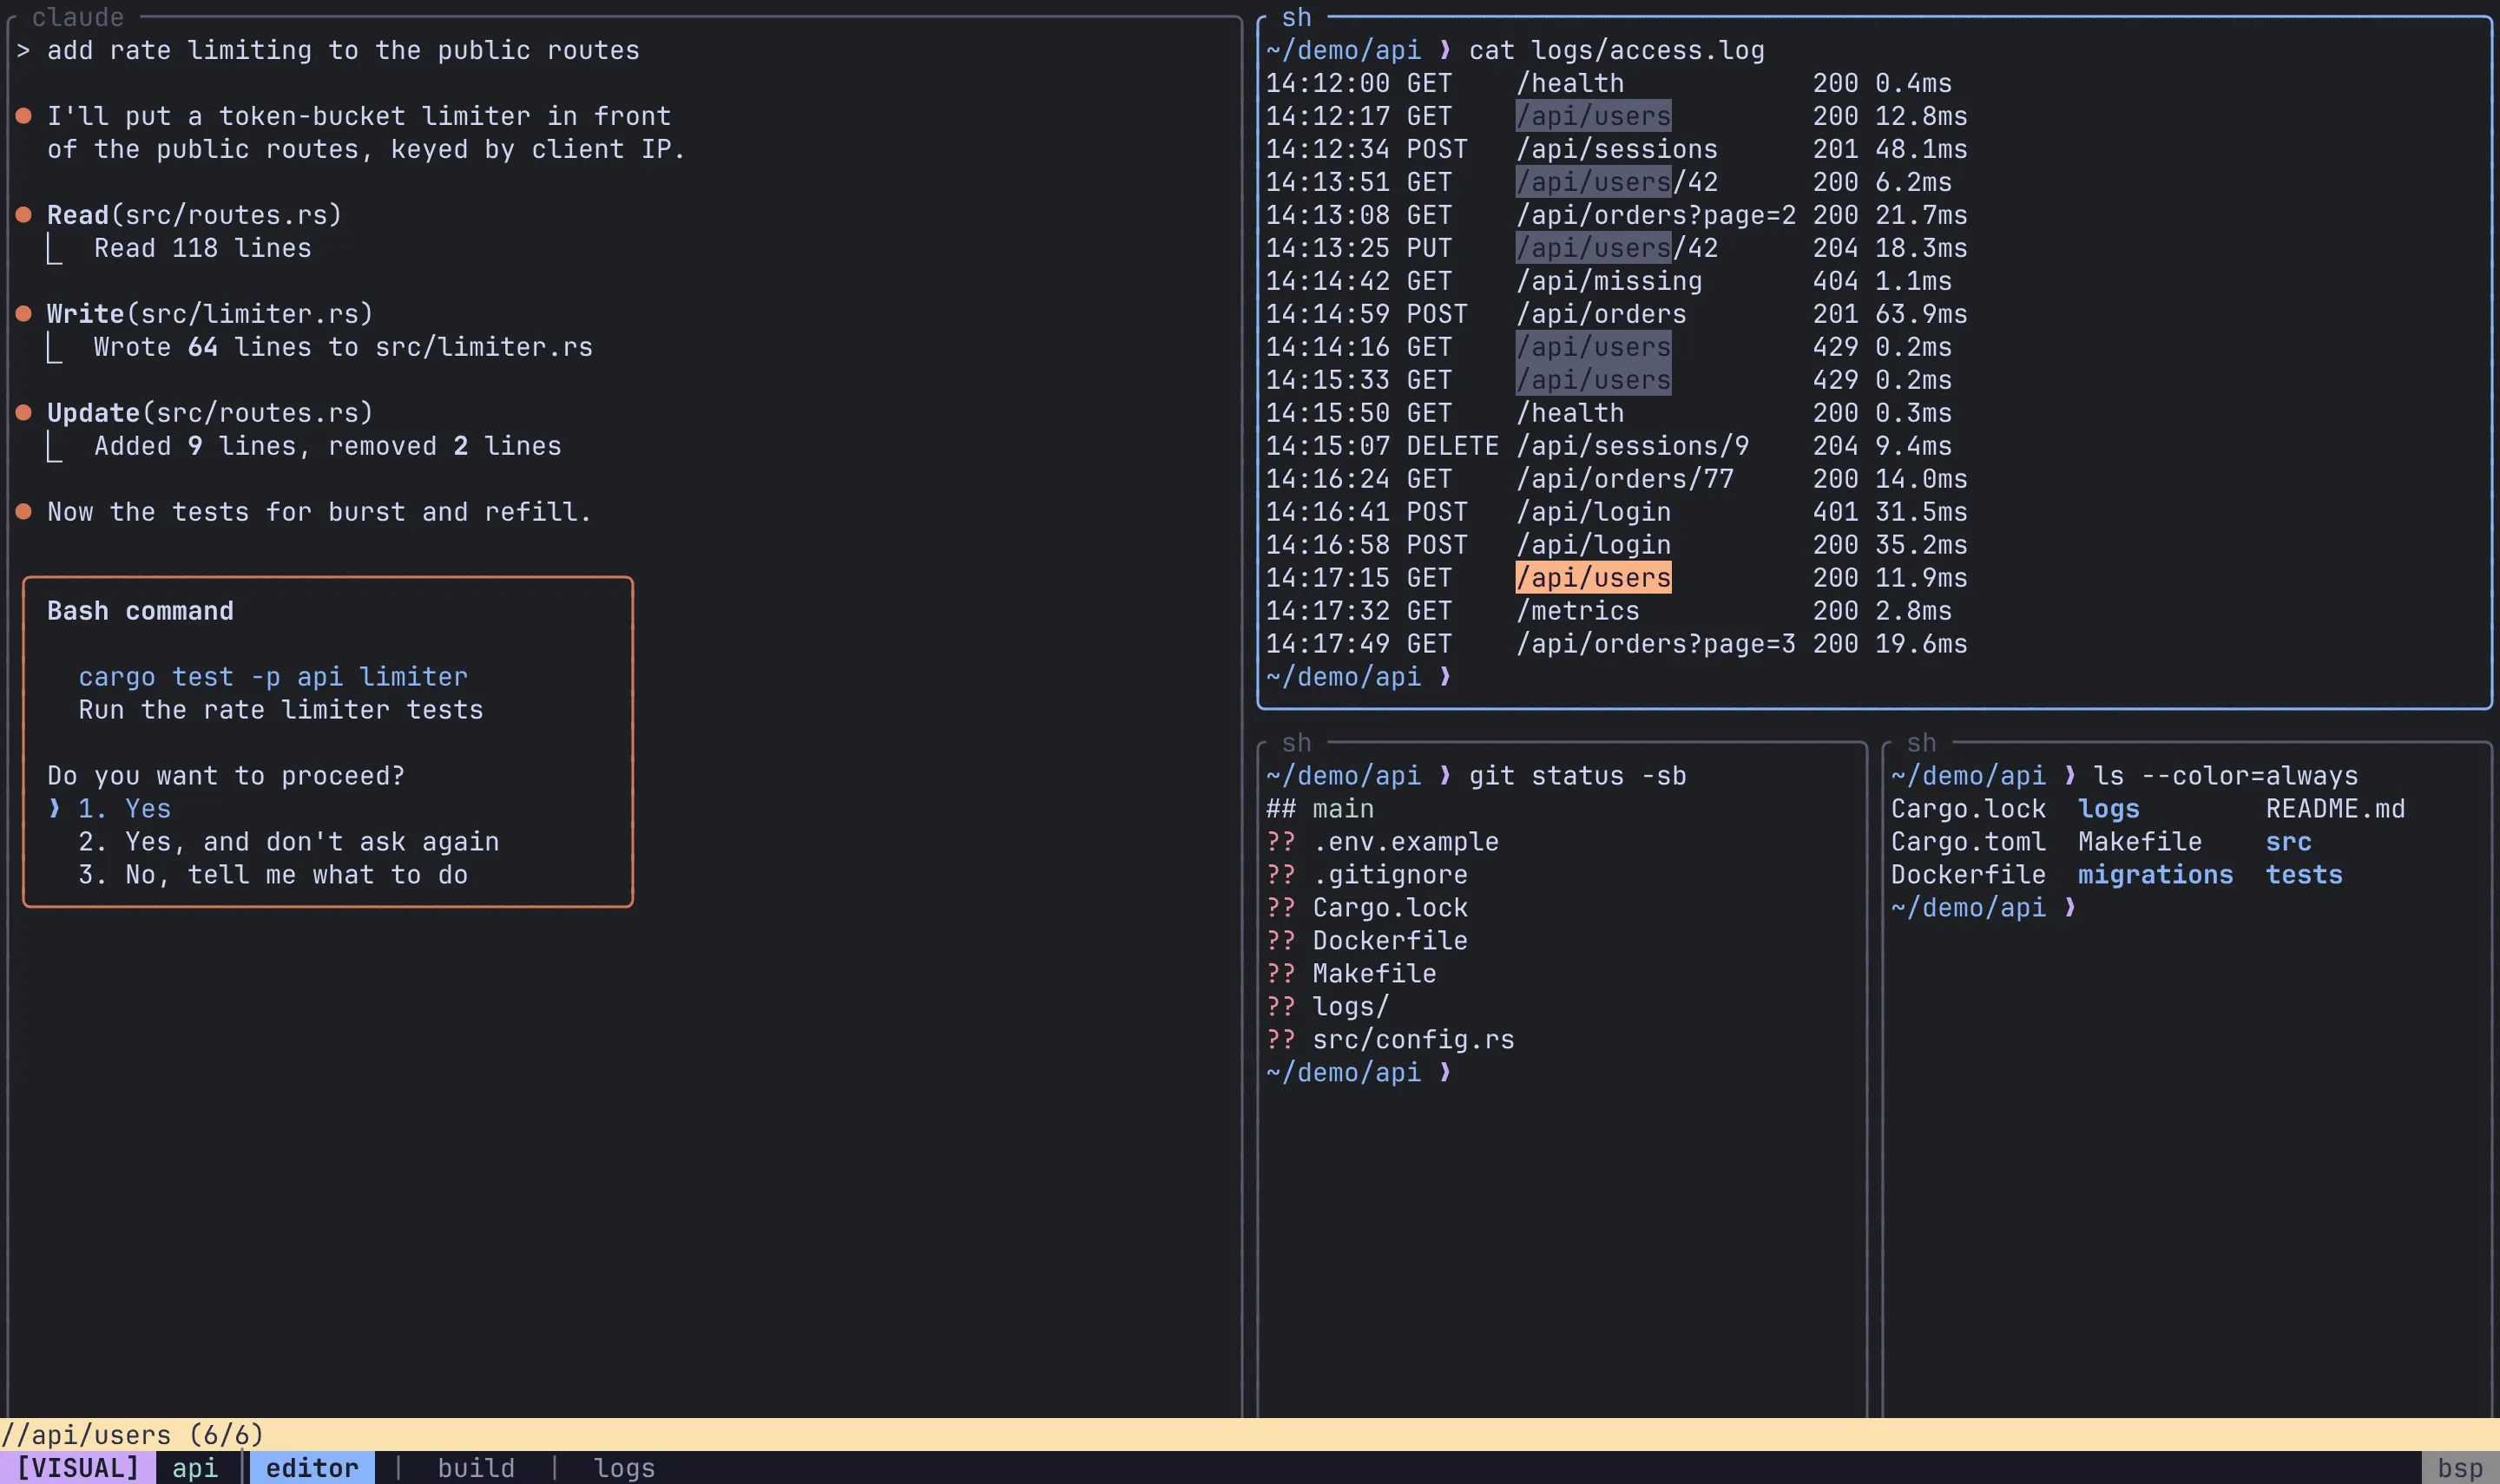Click the 'cargo test -p api limiter' command
Screen dimensions: 2500x1484
273,677
